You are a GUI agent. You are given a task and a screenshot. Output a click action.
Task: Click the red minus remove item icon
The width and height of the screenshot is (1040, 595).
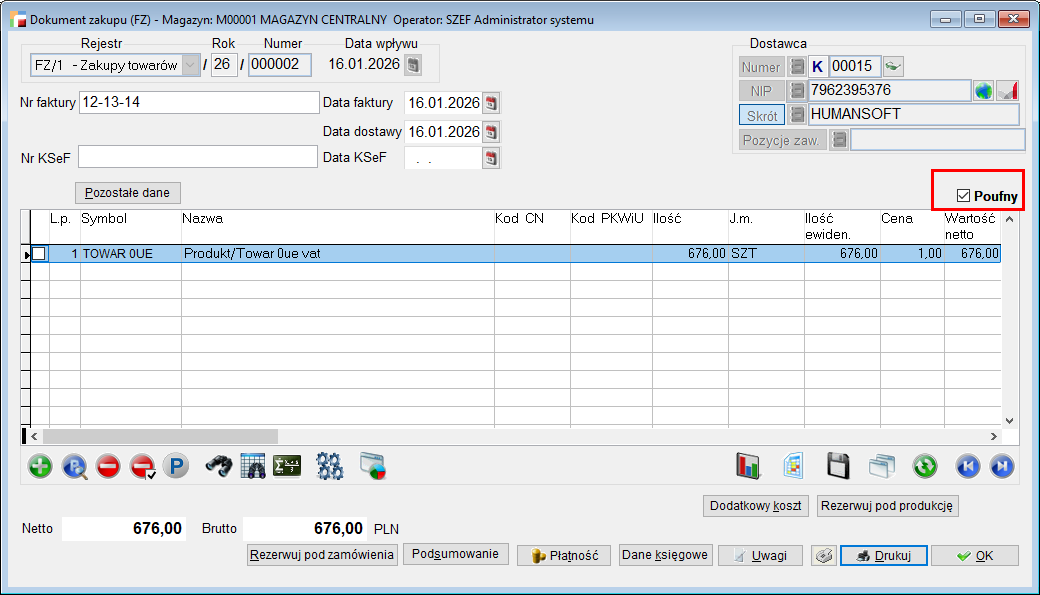coord(108,466)
